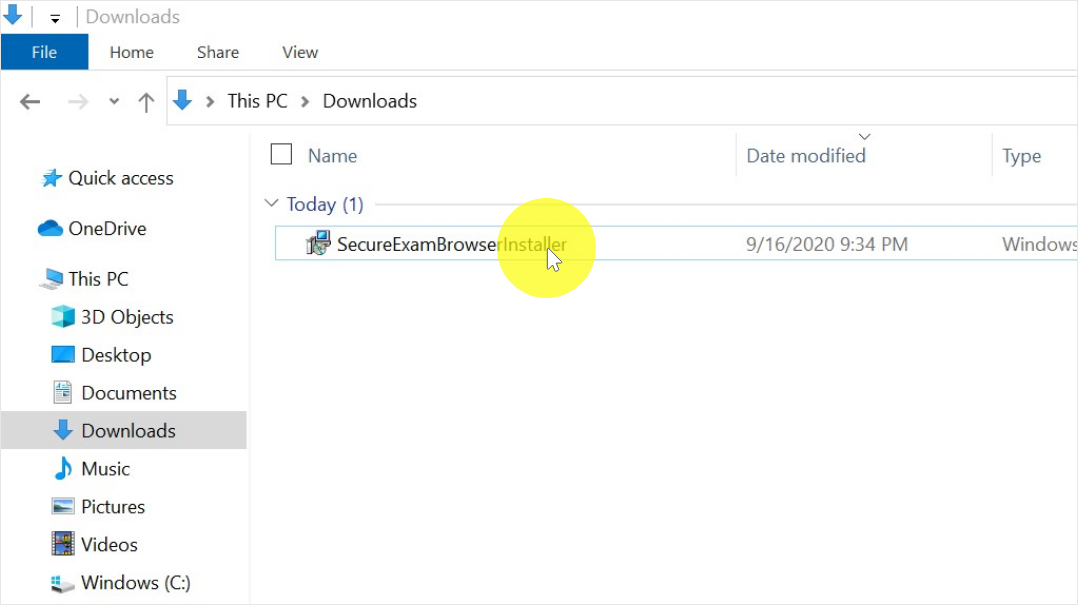Expand the chevron after This PC in address bar

tap(305, 102)
